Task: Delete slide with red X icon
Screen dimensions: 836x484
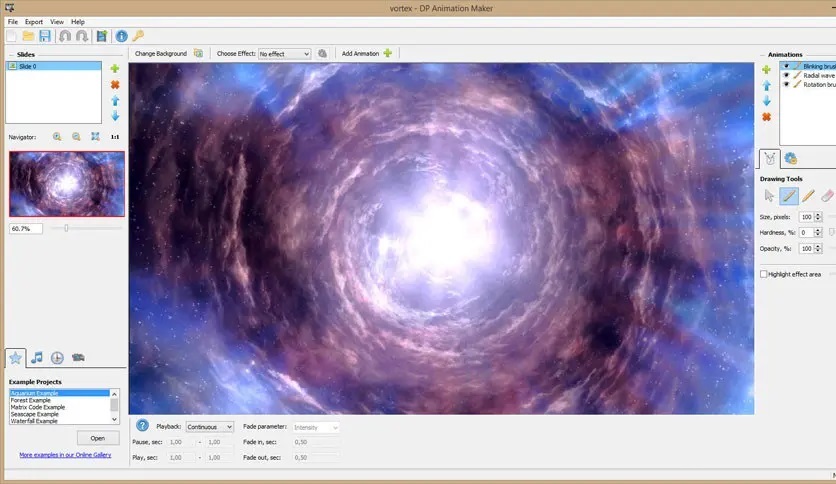Action: tap(115, 85)
